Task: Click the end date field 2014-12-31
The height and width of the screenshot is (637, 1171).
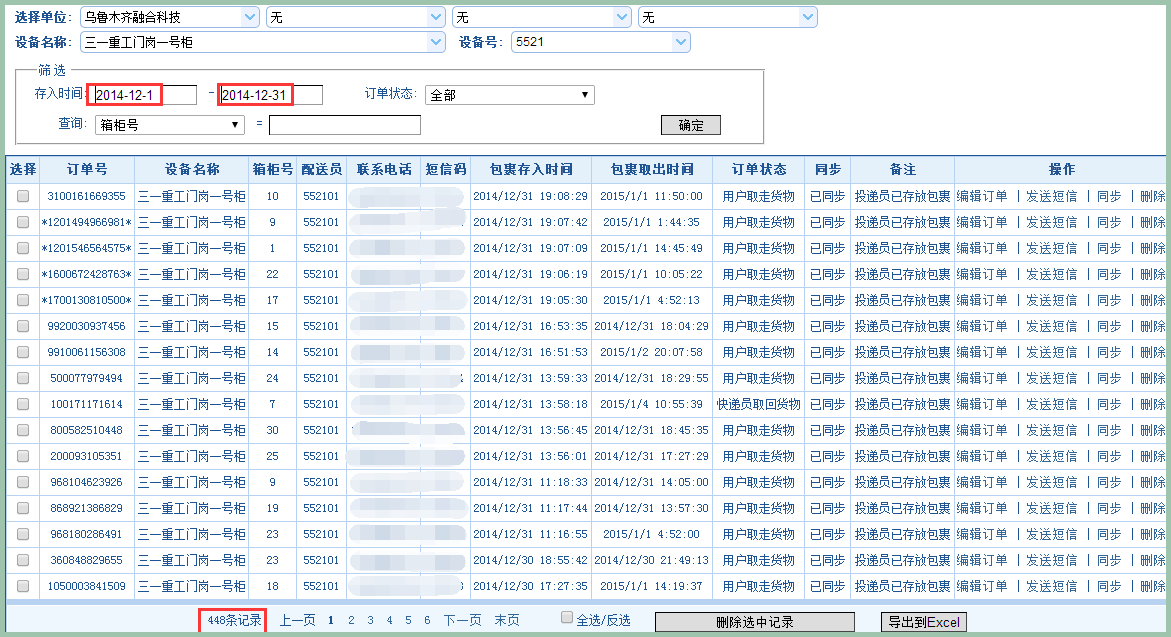Action: [x=271, y=95]
